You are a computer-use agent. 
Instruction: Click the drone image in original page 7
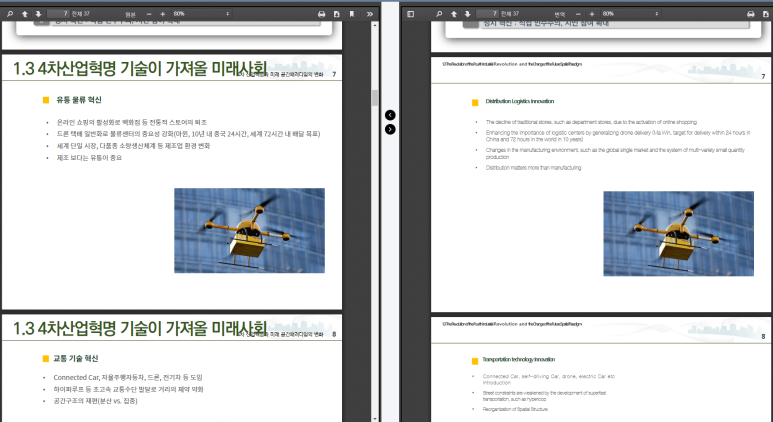click(x=249, y=230)
